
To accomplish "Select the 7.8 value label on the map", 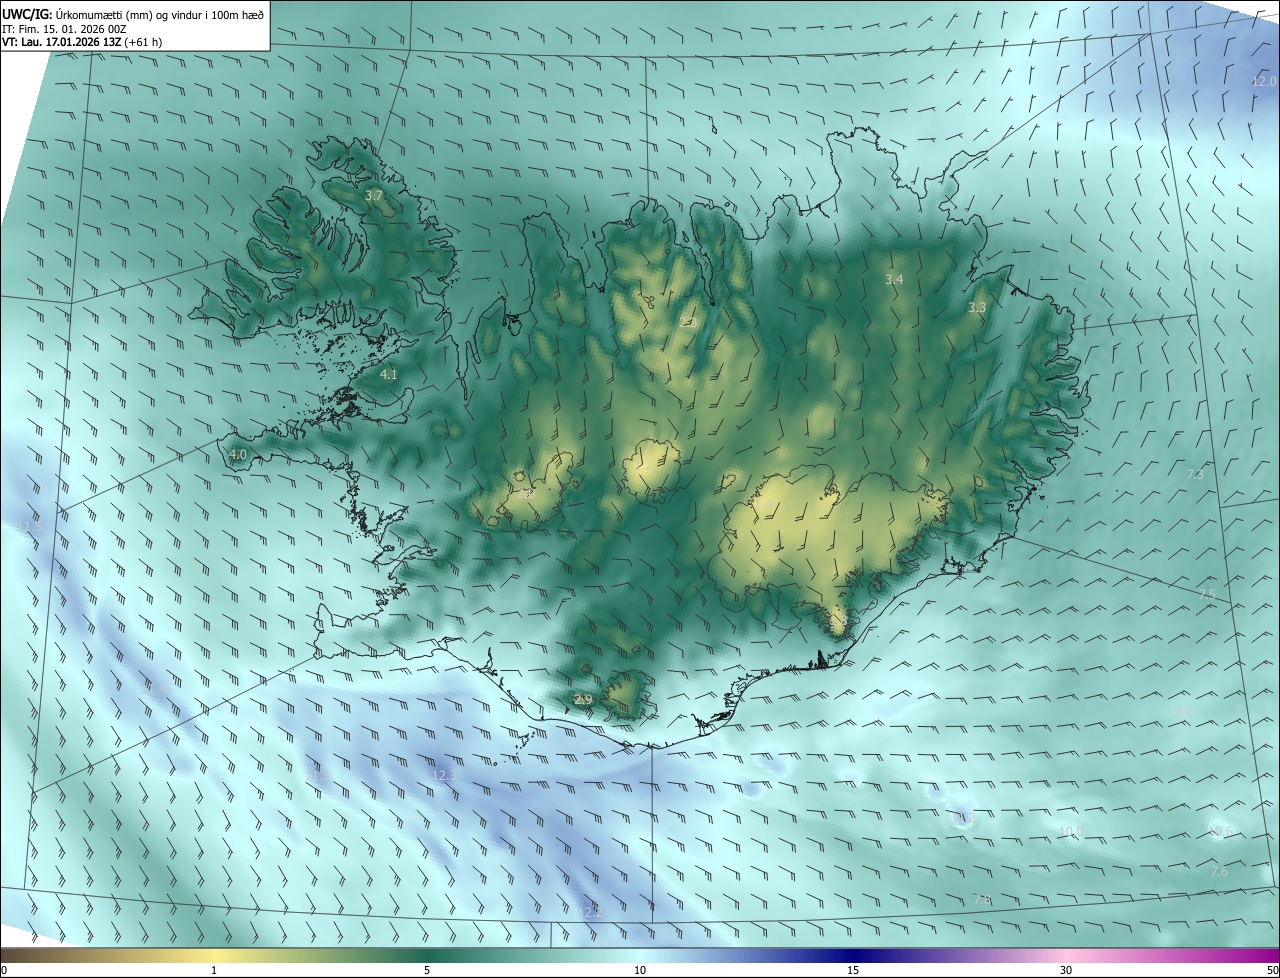I will click(982, 900).
